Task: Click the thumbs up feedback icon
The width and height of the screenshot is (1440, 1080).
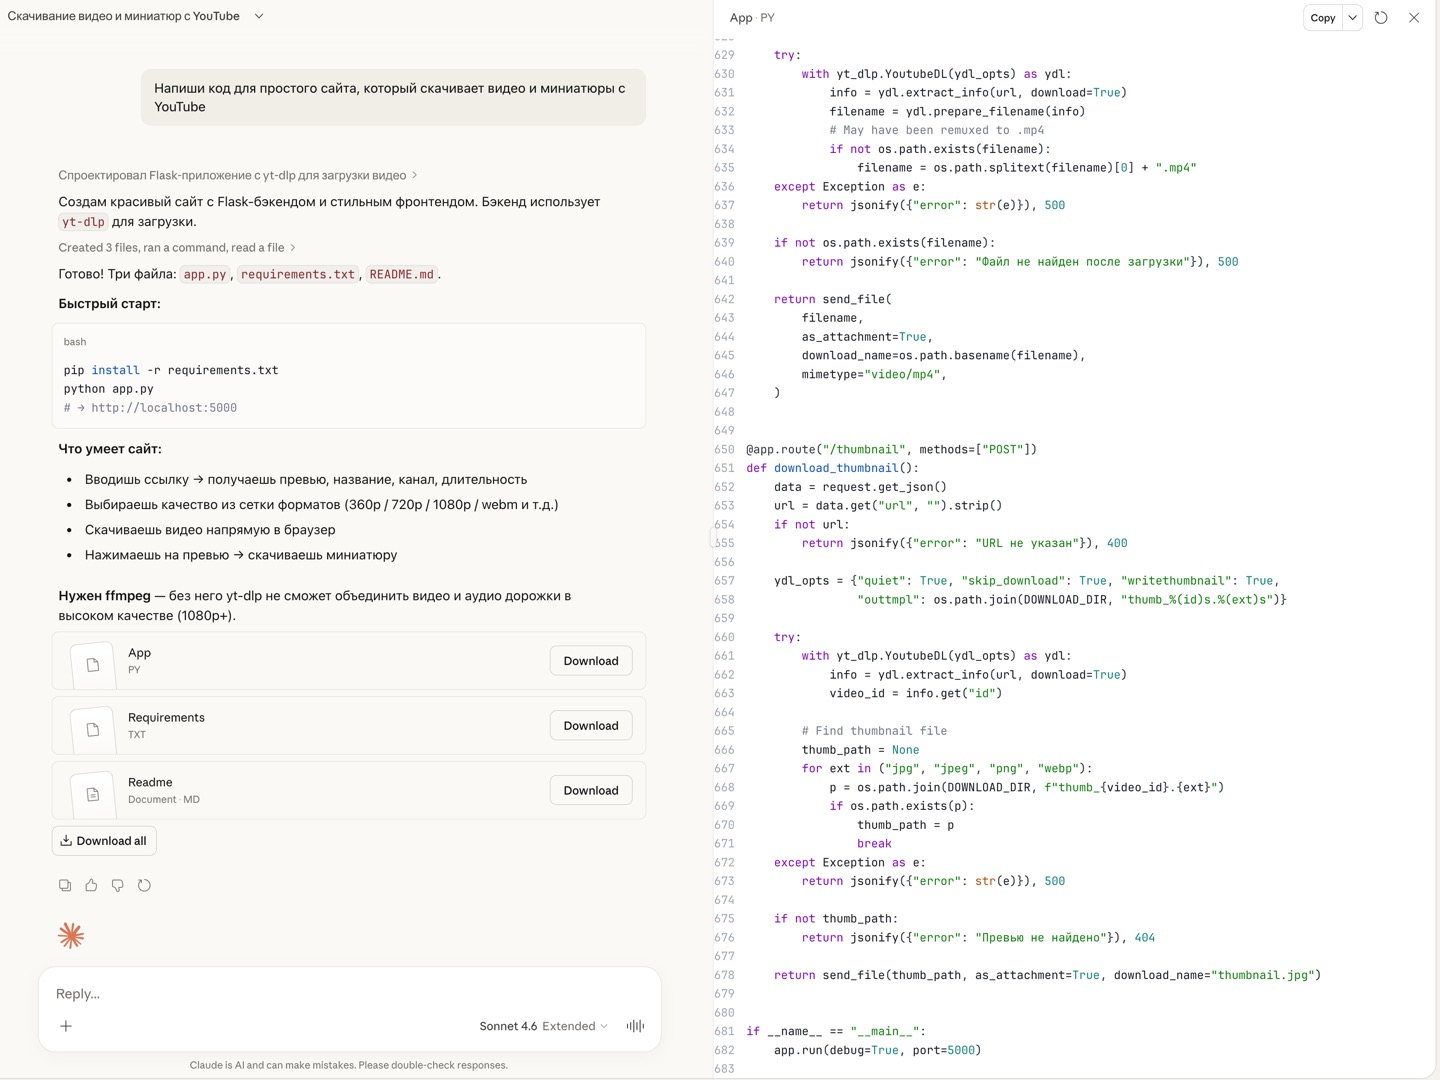Action: click(91, 885)
